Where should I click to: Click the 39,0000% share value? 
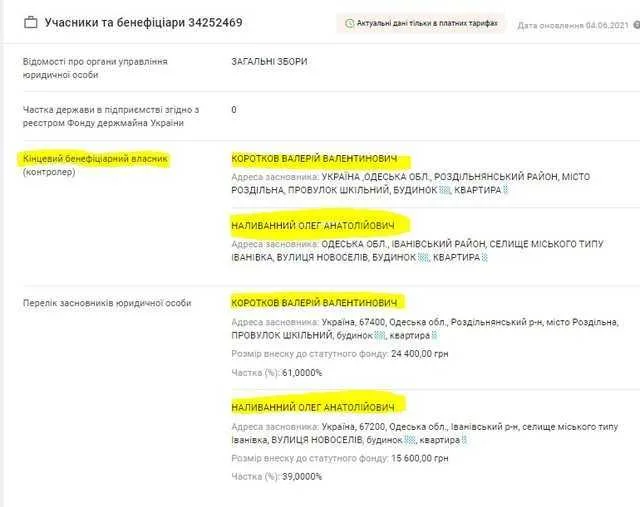(302, 477)
